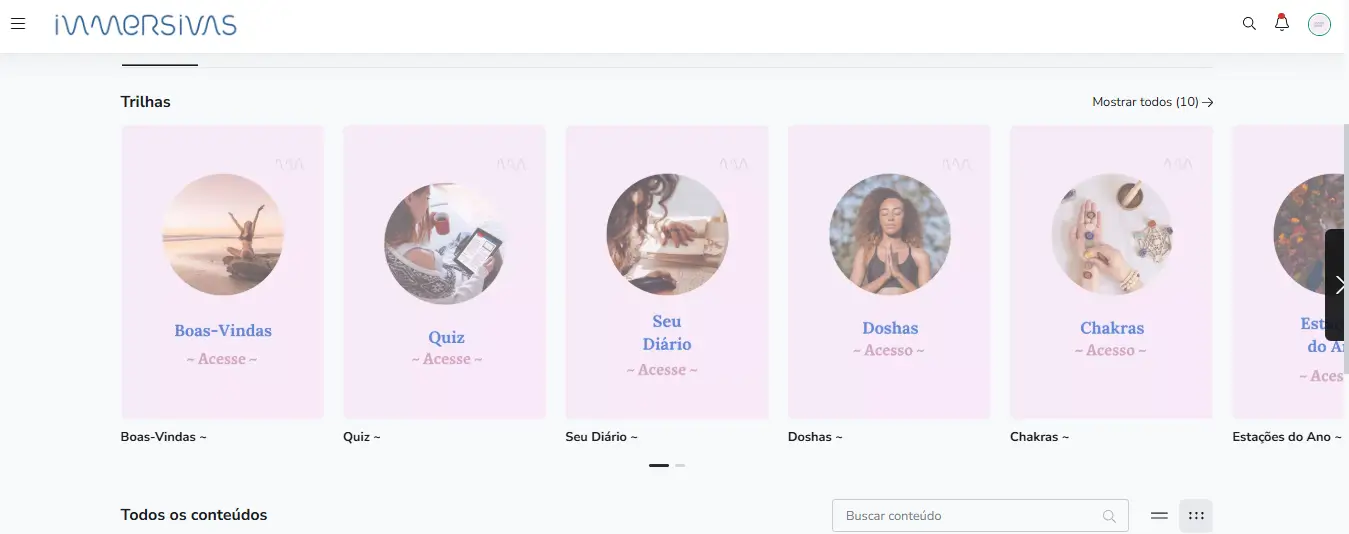
Task: Open the Doshas trail card
Action: 889,272
